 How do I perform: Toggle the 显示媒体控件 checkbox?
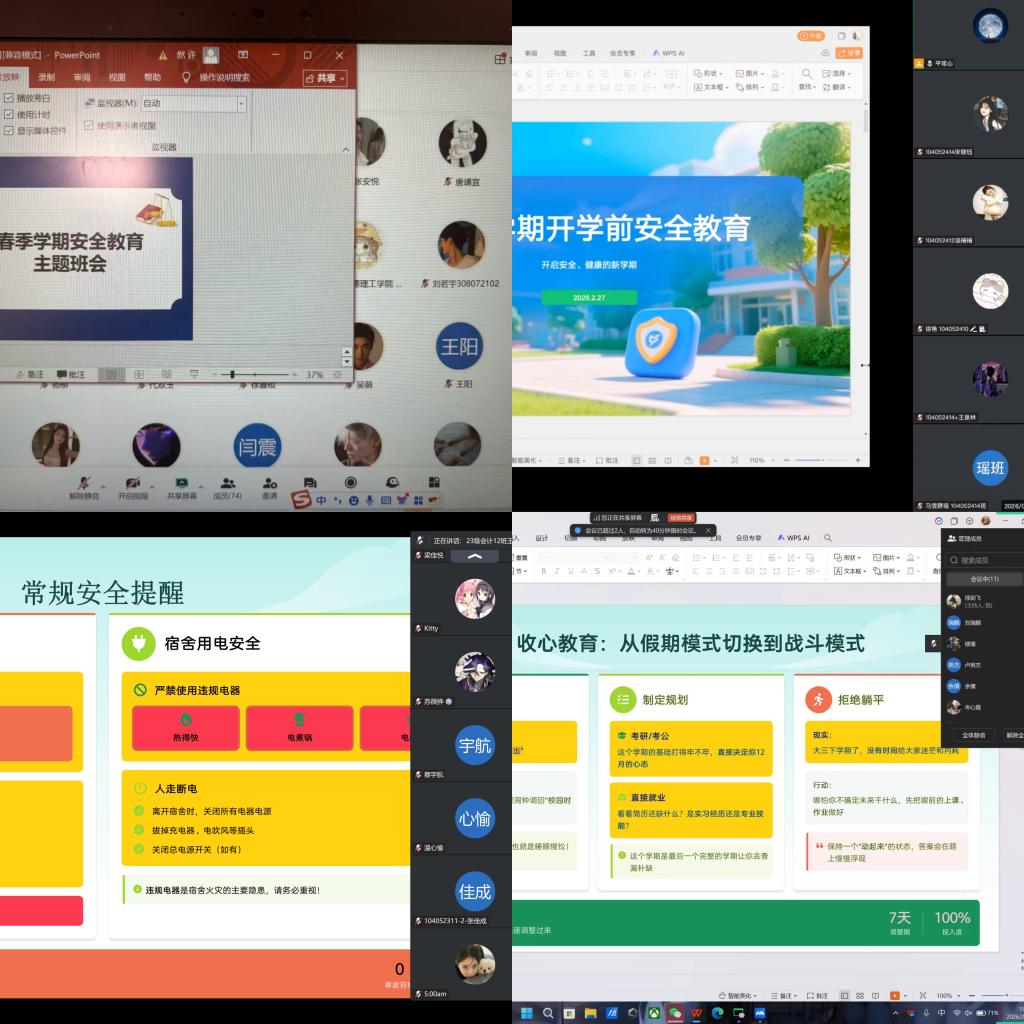(9, 130)
